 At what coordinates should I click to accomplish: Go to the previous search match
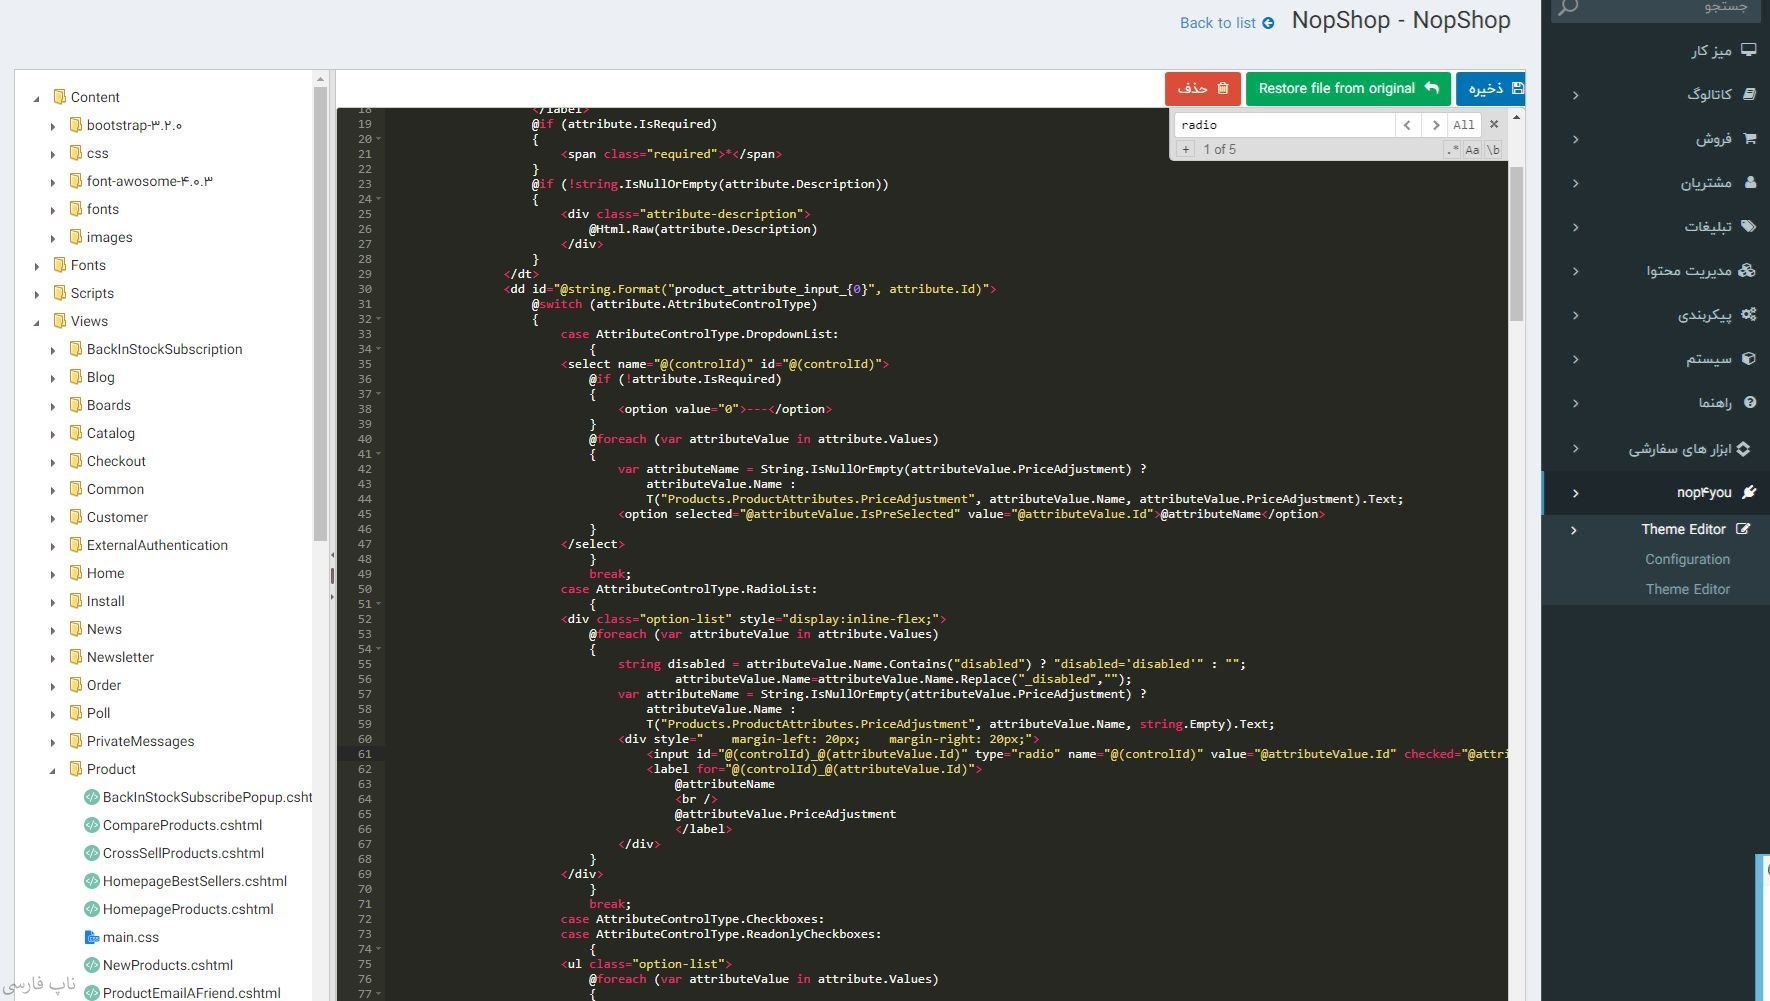click(1407, 125)
